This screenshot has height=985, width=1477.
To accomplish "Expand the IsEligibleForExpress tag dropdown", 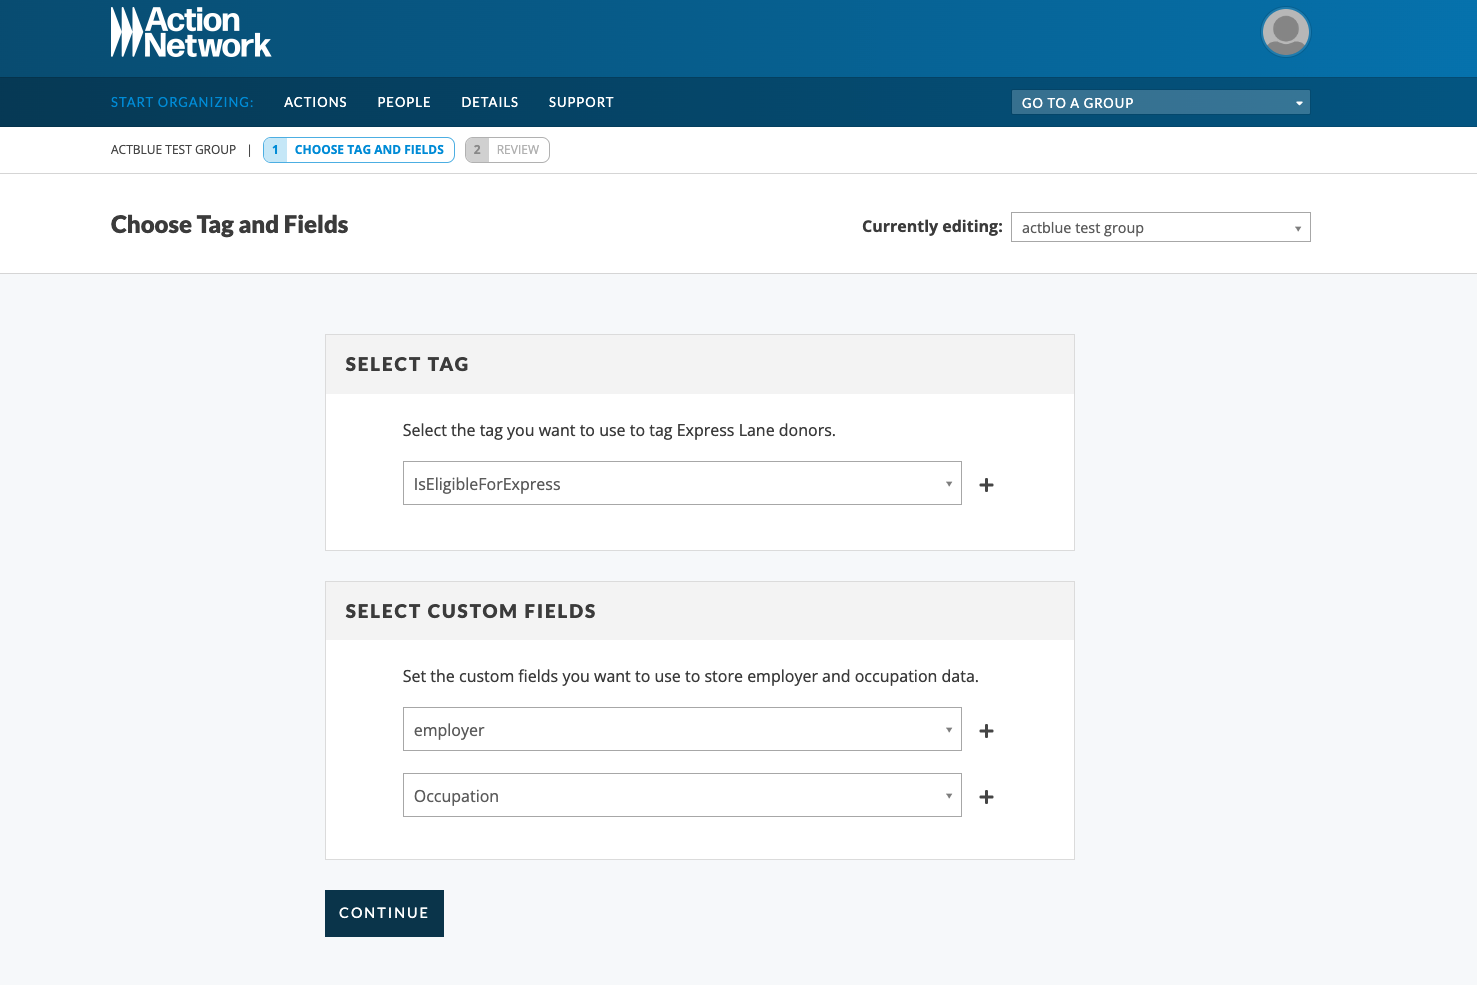I will pyautogui.click(x=682, y=483).
